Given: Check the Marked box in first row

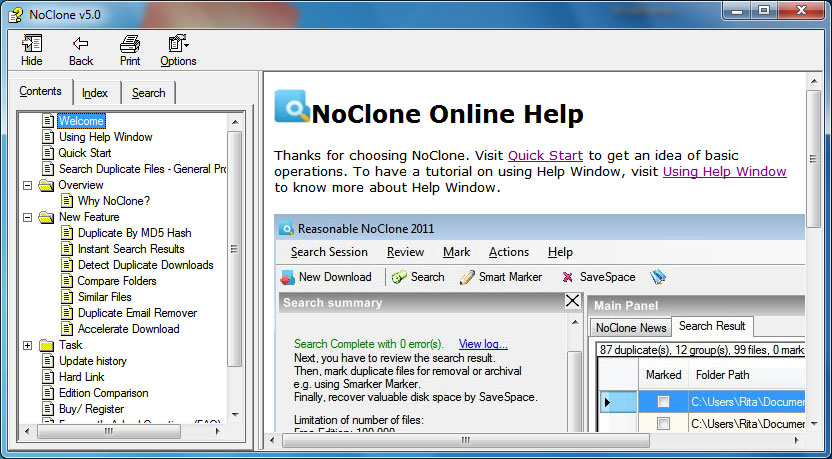Looking at the screenshot, I should pyautogui.click(x=663, y=402).
